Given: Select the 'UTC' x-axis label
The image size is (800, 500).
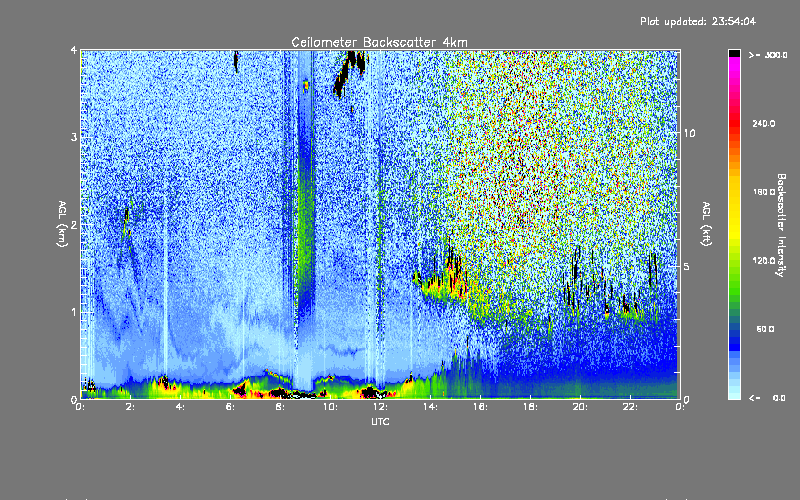Looking at the screenshot, I should click(380, 421).
